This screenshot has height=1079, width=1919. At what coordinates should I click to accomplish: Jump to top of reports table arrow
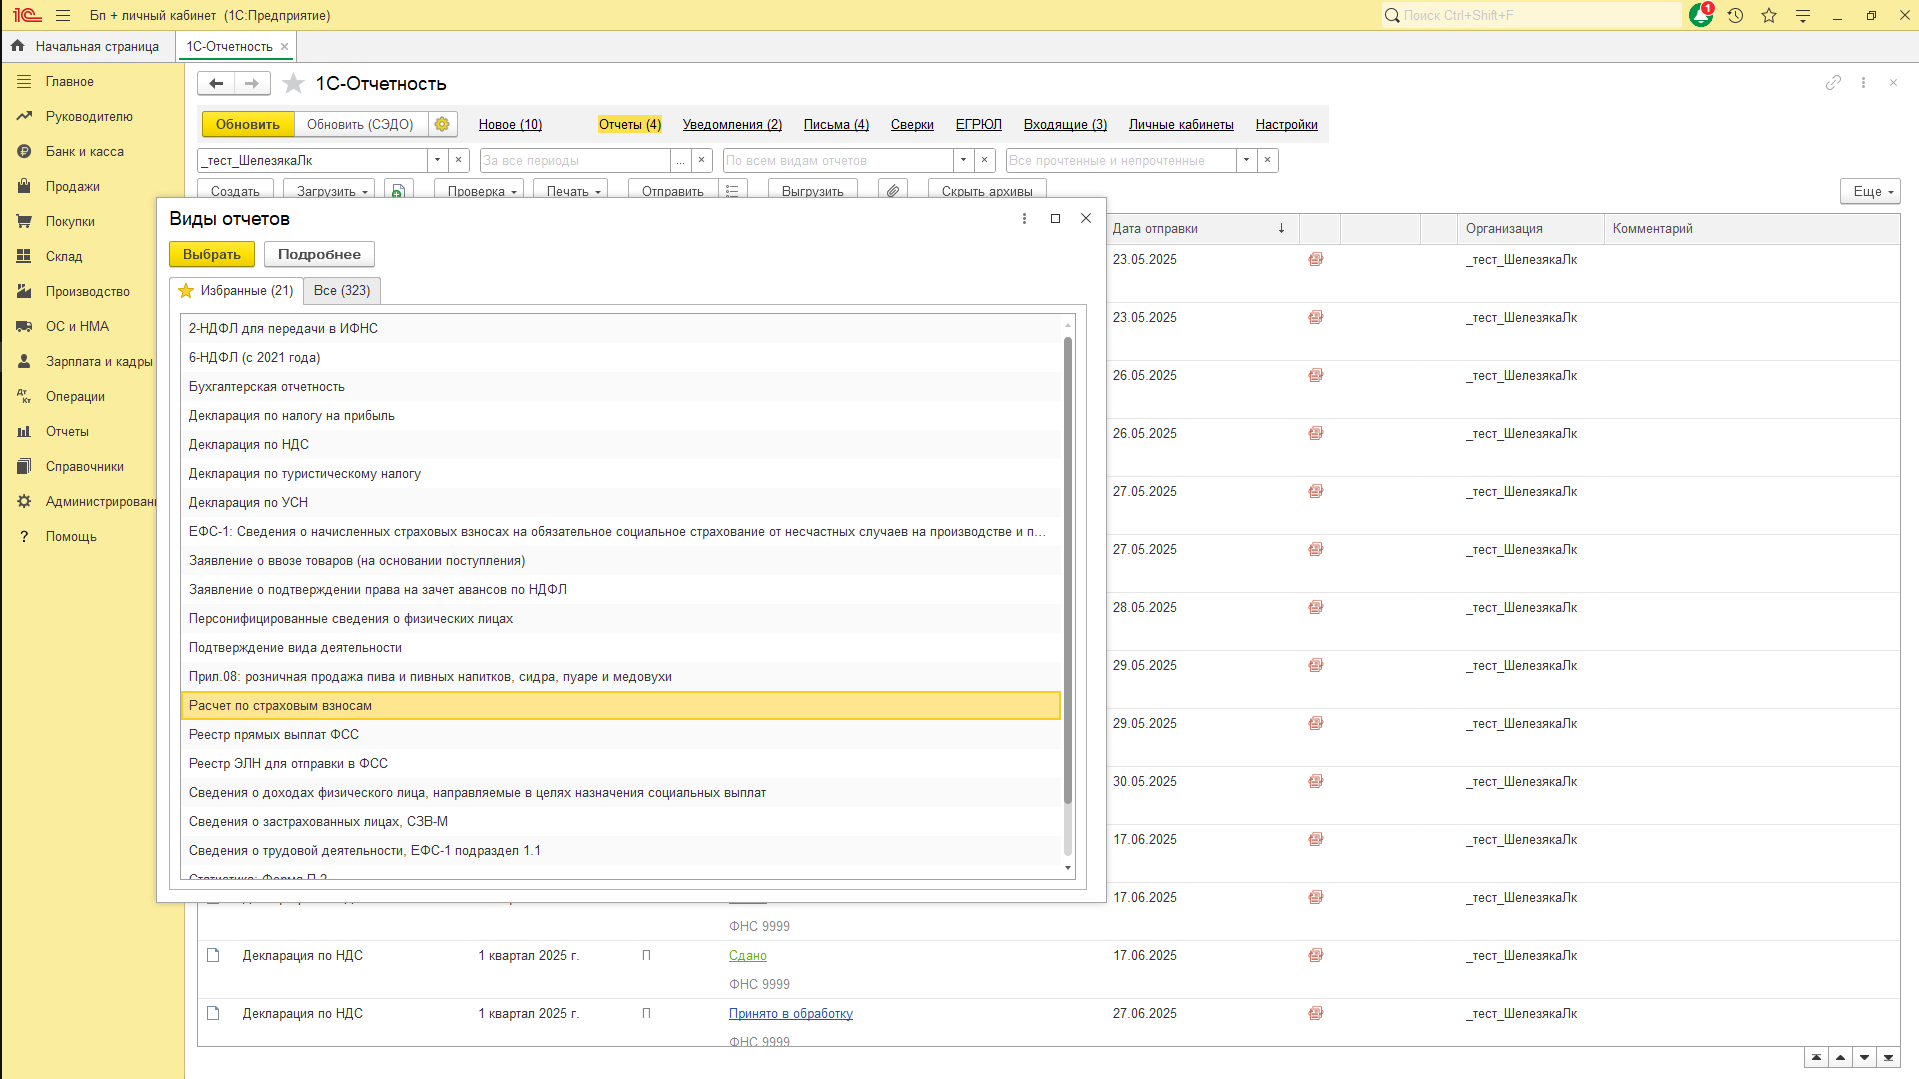pyautogui.click(x=1816, y=1057)
